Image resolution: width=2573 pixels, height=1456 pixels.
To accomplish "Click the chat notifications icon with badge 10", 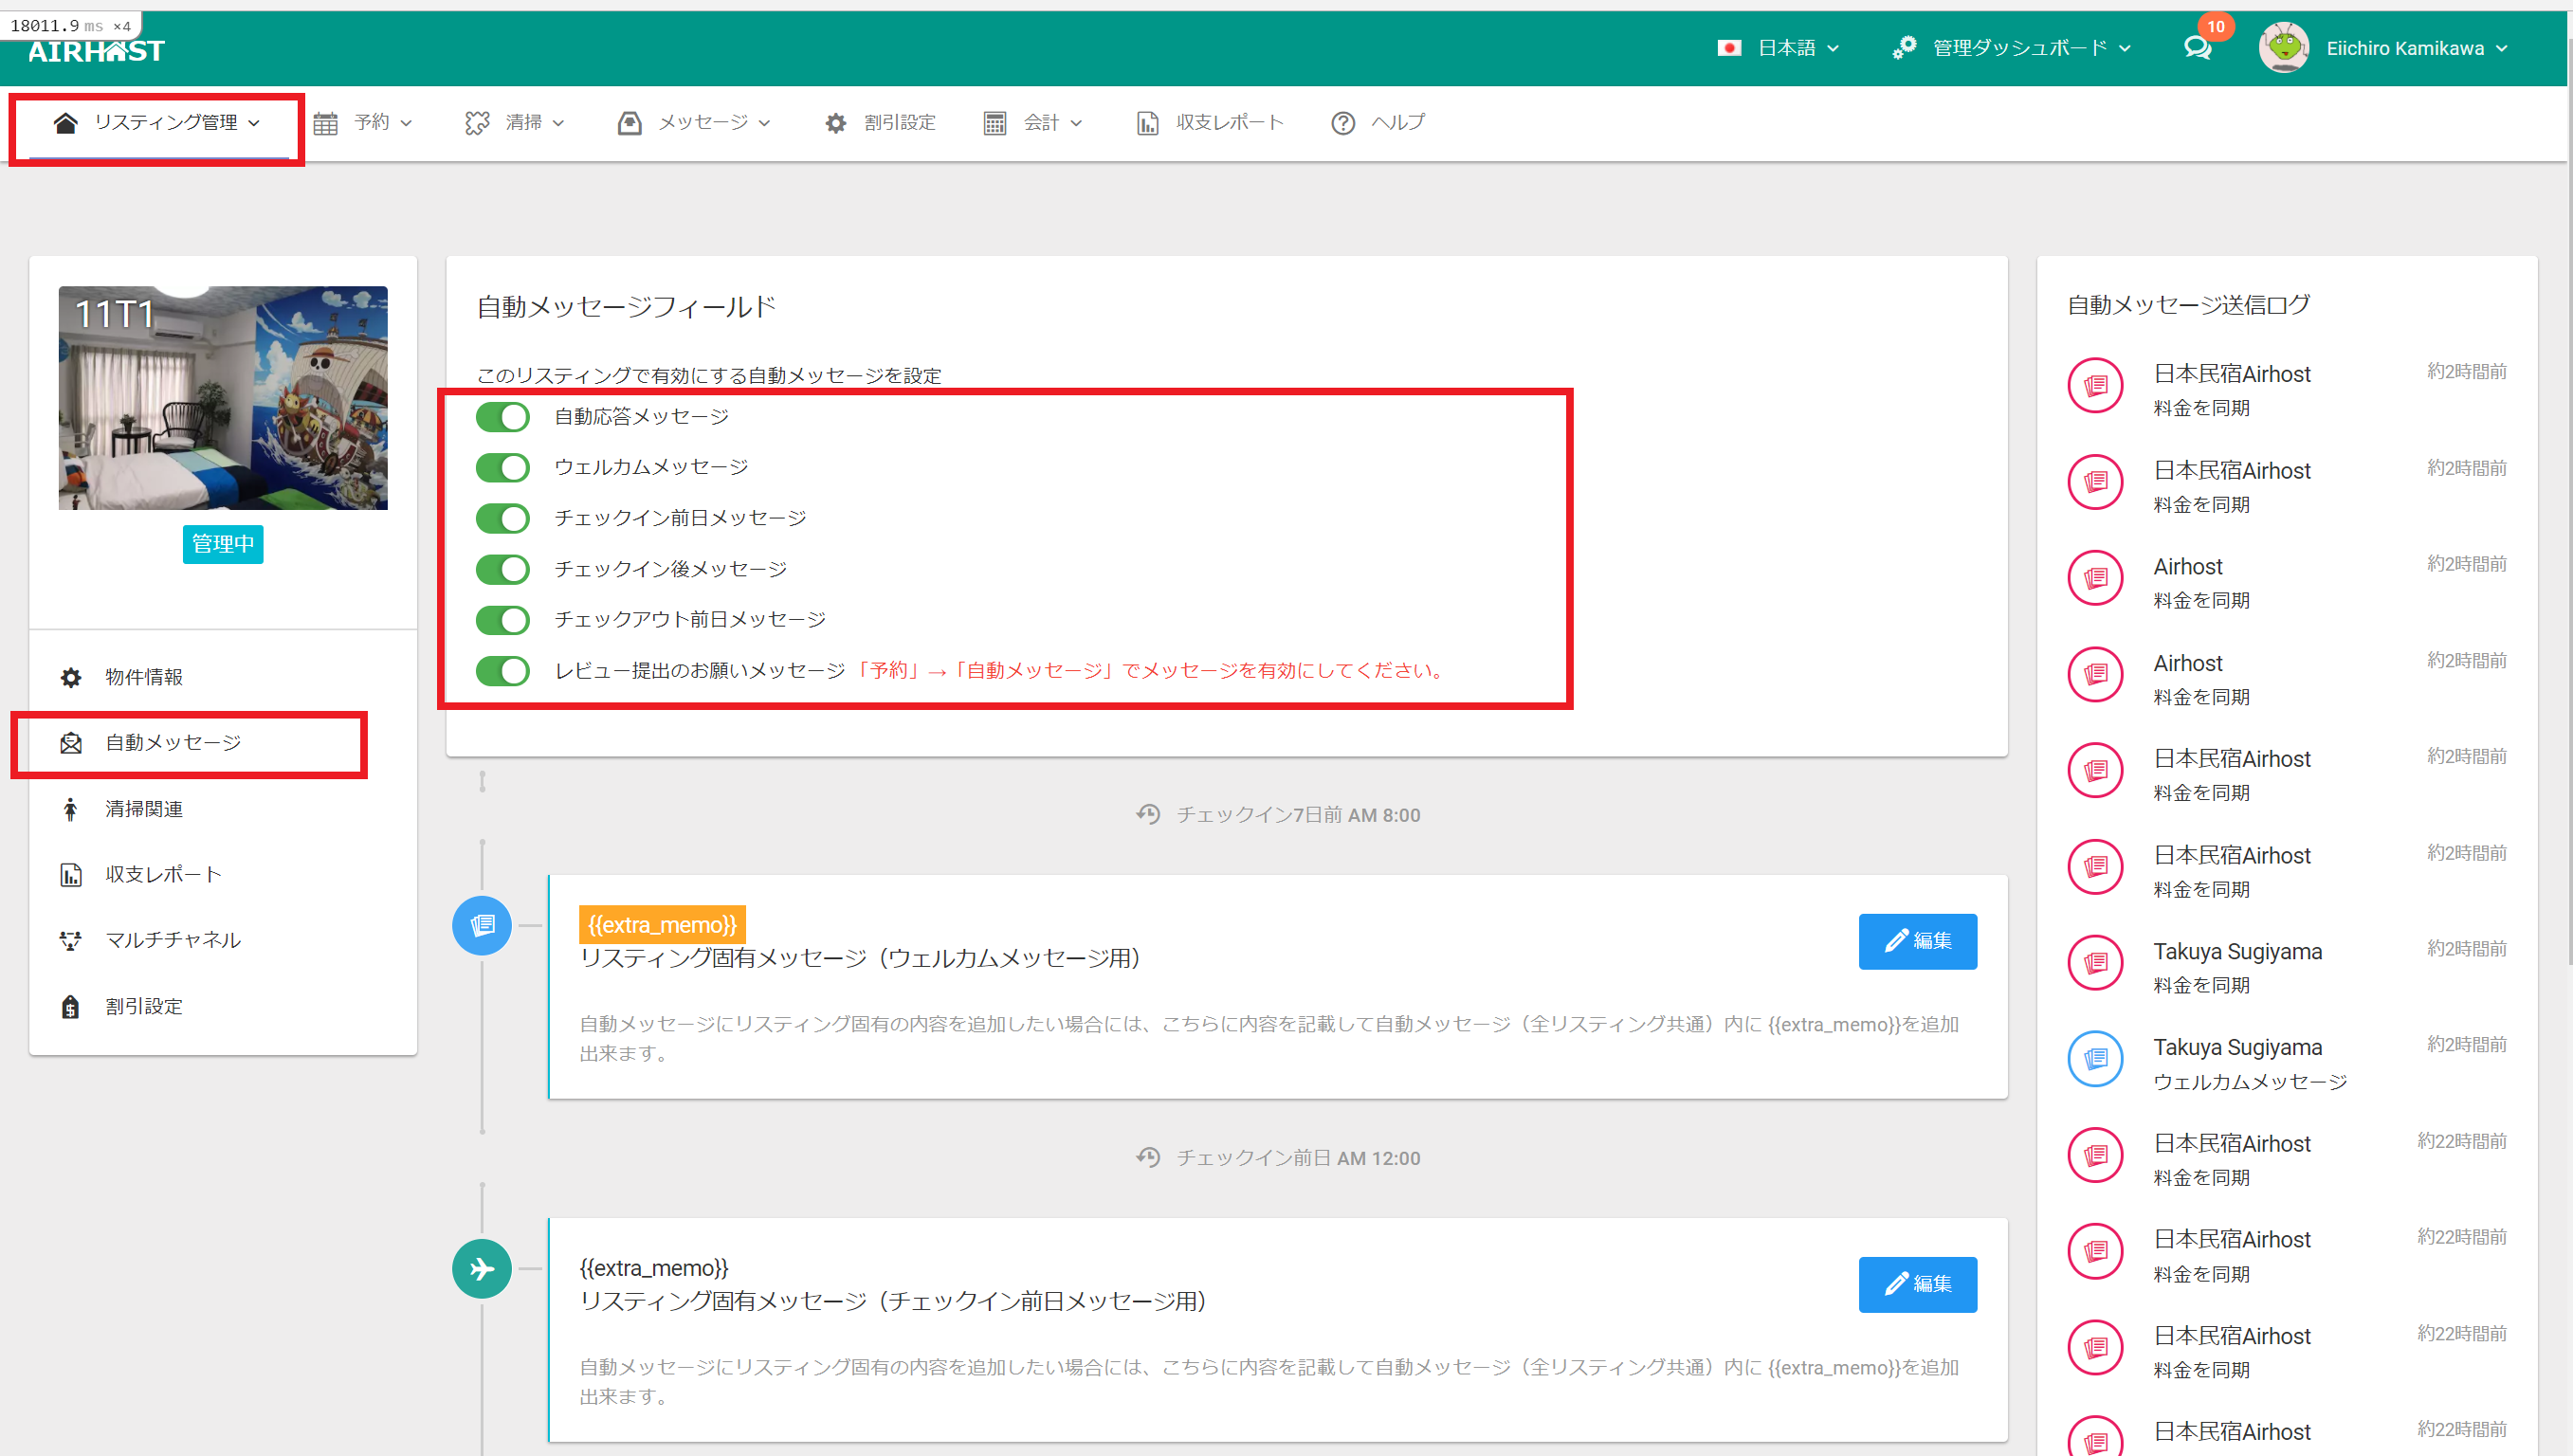I will point(2197,47).
